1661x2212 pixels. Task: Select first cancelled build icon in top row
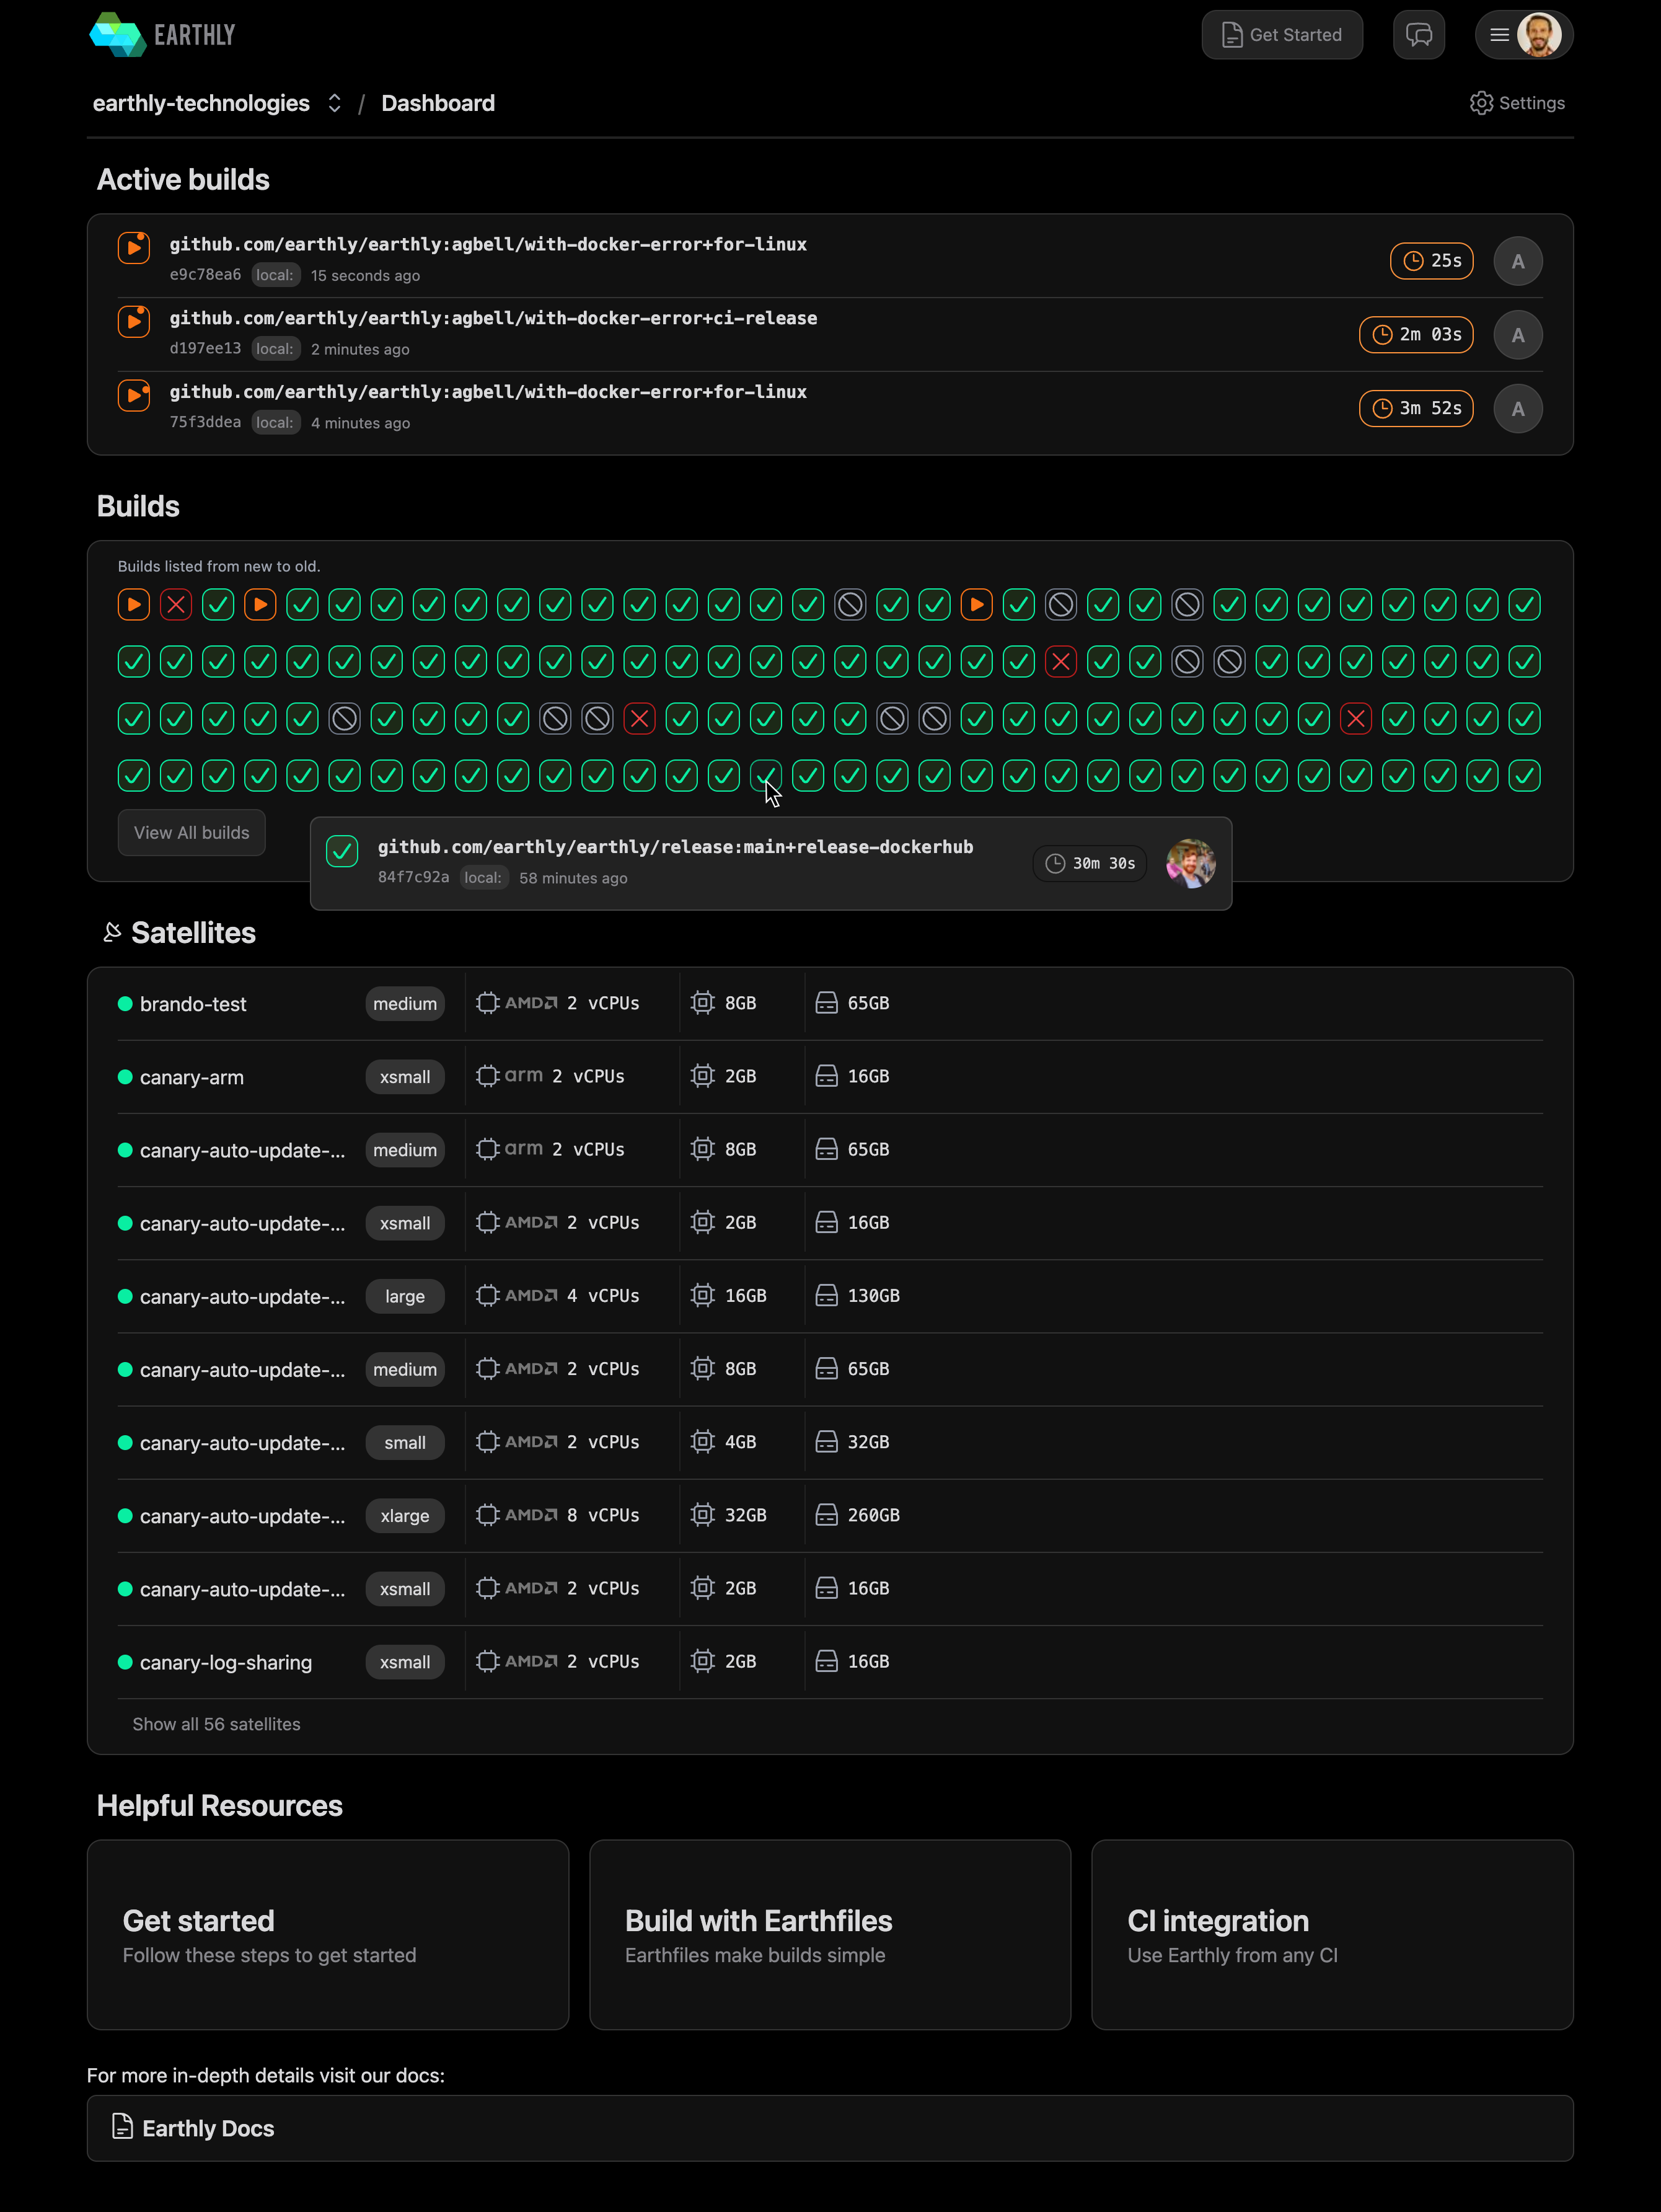(850, 604)
